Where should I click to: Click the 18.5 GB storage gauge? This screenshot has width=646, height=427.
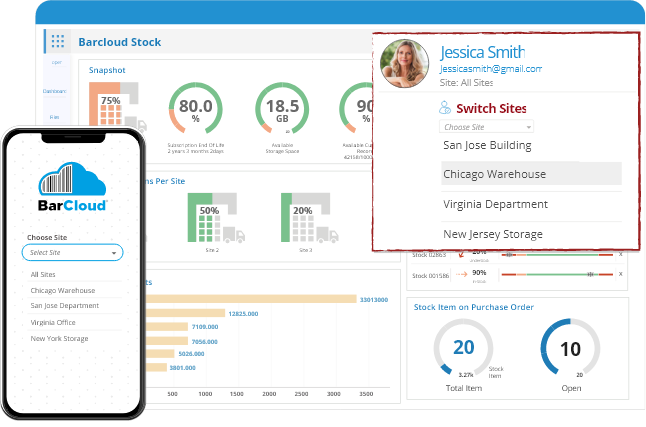(x=282, y=109)
